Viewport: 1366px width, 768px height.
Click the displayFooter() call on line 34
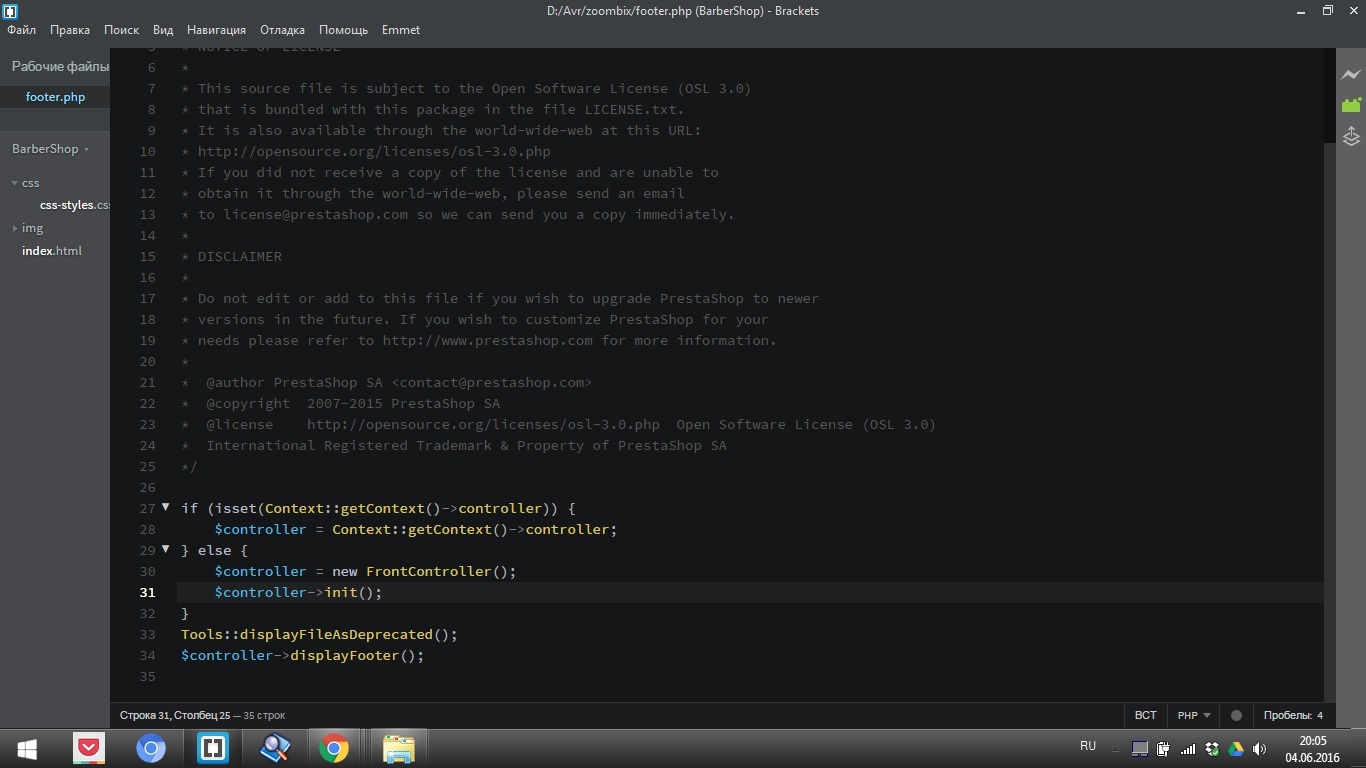pos(357,655)
